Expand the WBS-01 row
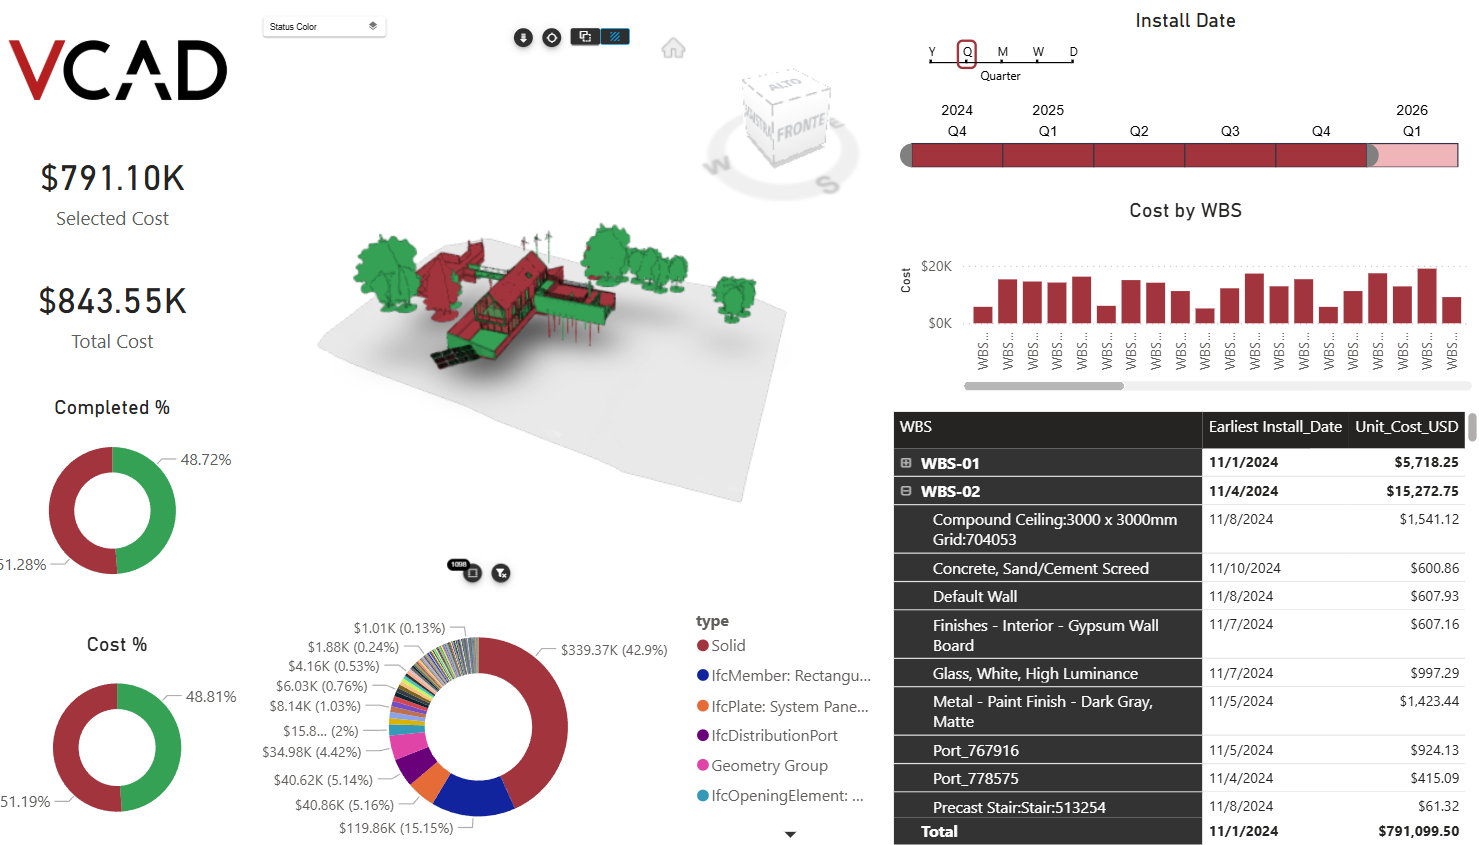The height and width of the screenshot is (845, 1479). point(906,463)
